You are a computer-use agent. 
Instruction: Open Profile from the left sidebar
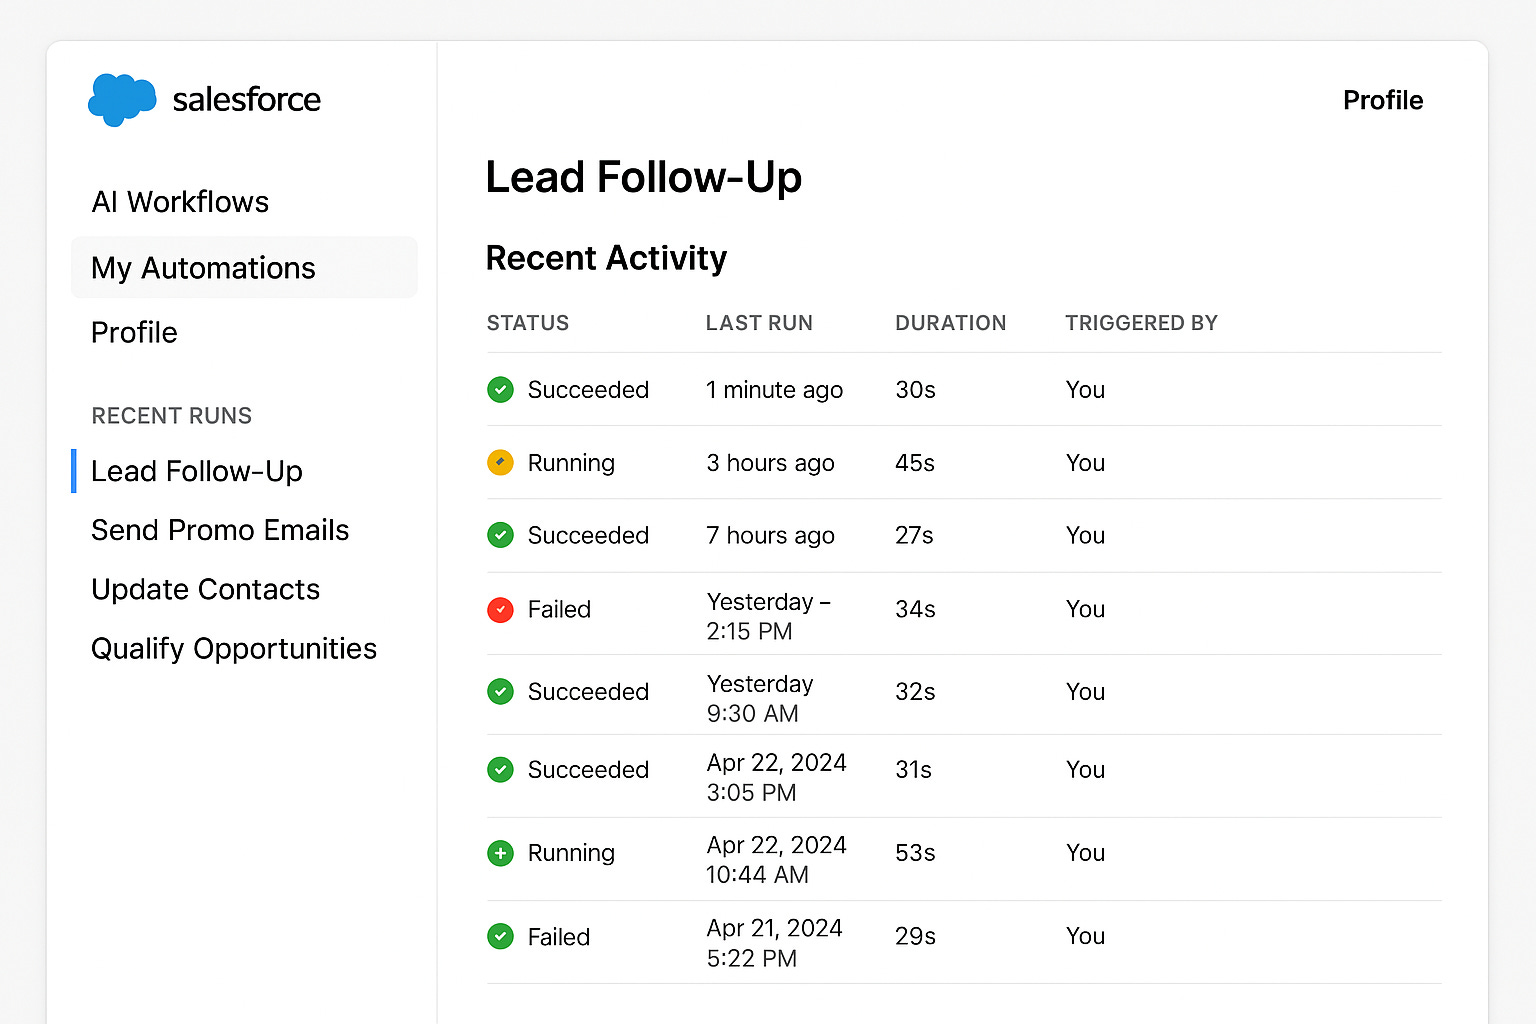click(x=134, y=332)
